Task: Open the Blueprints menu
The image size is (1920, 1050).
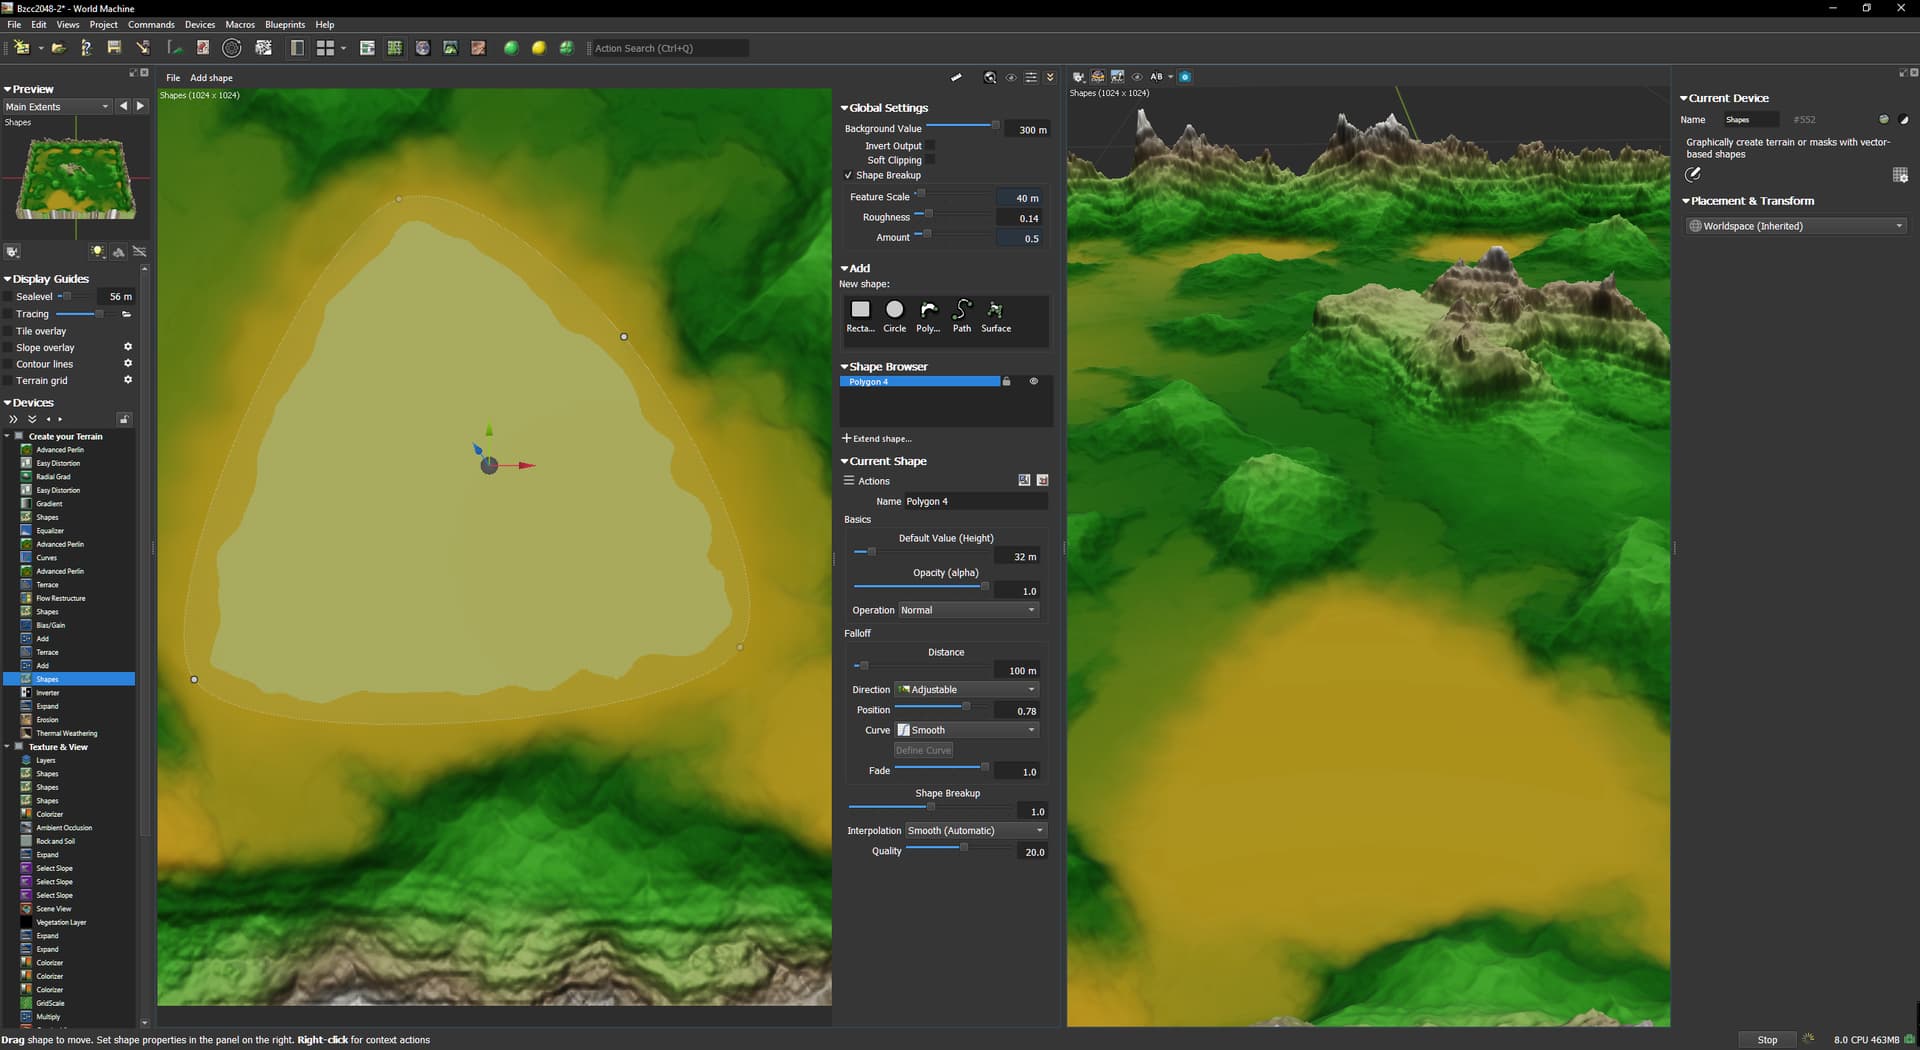Action: click(285, 25)
